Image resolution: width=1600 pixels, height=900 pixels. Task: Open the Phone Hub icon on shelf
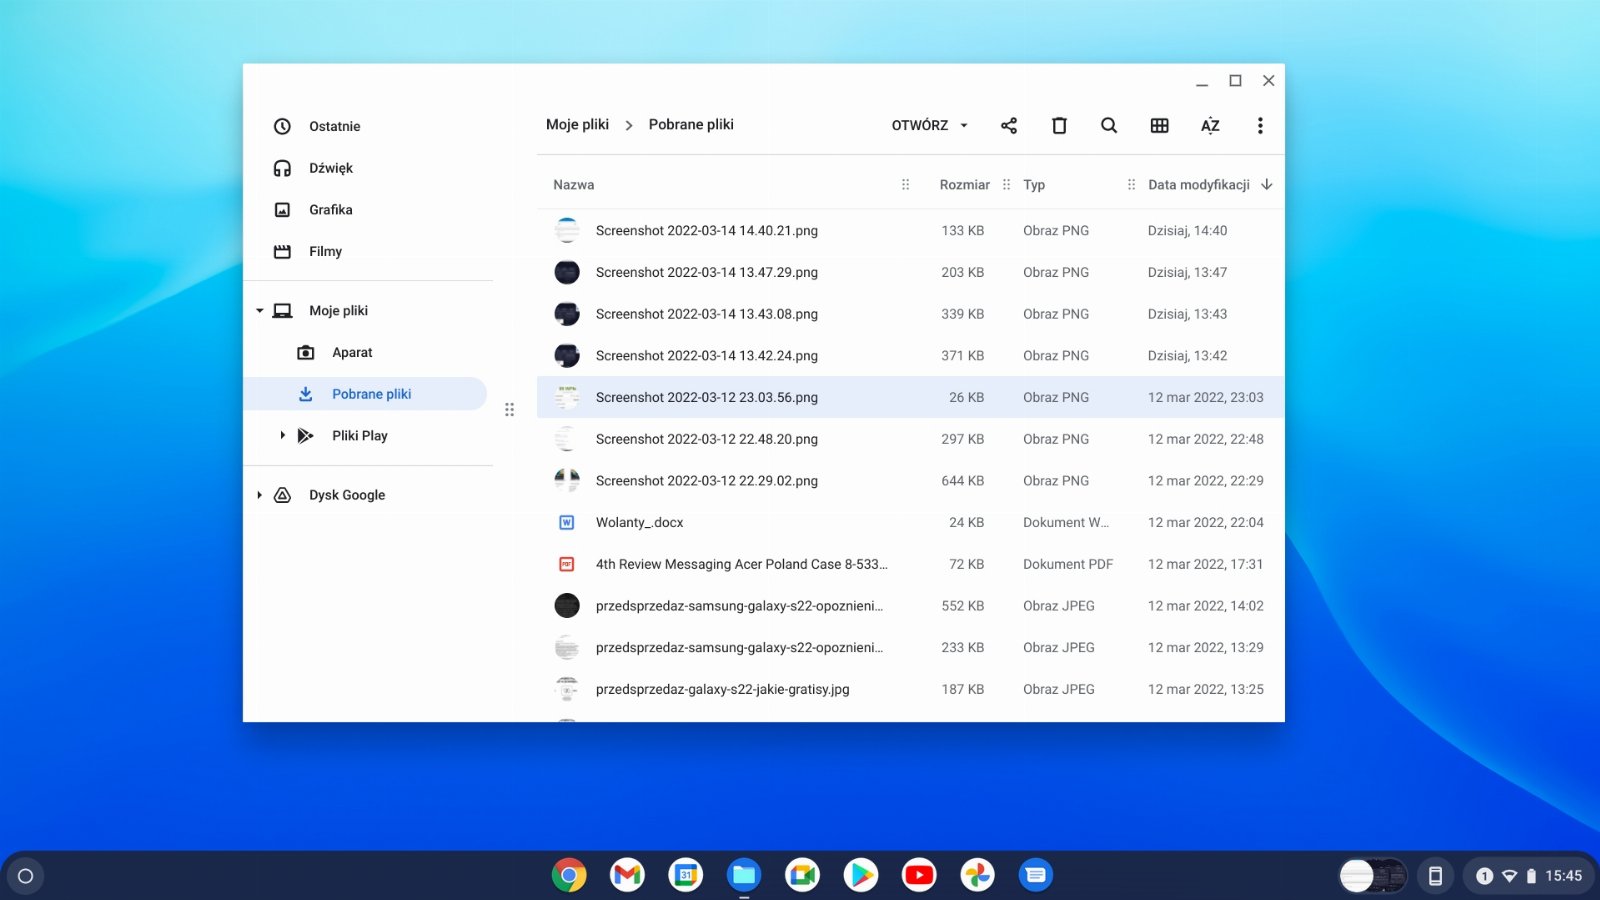point(1435,876)
